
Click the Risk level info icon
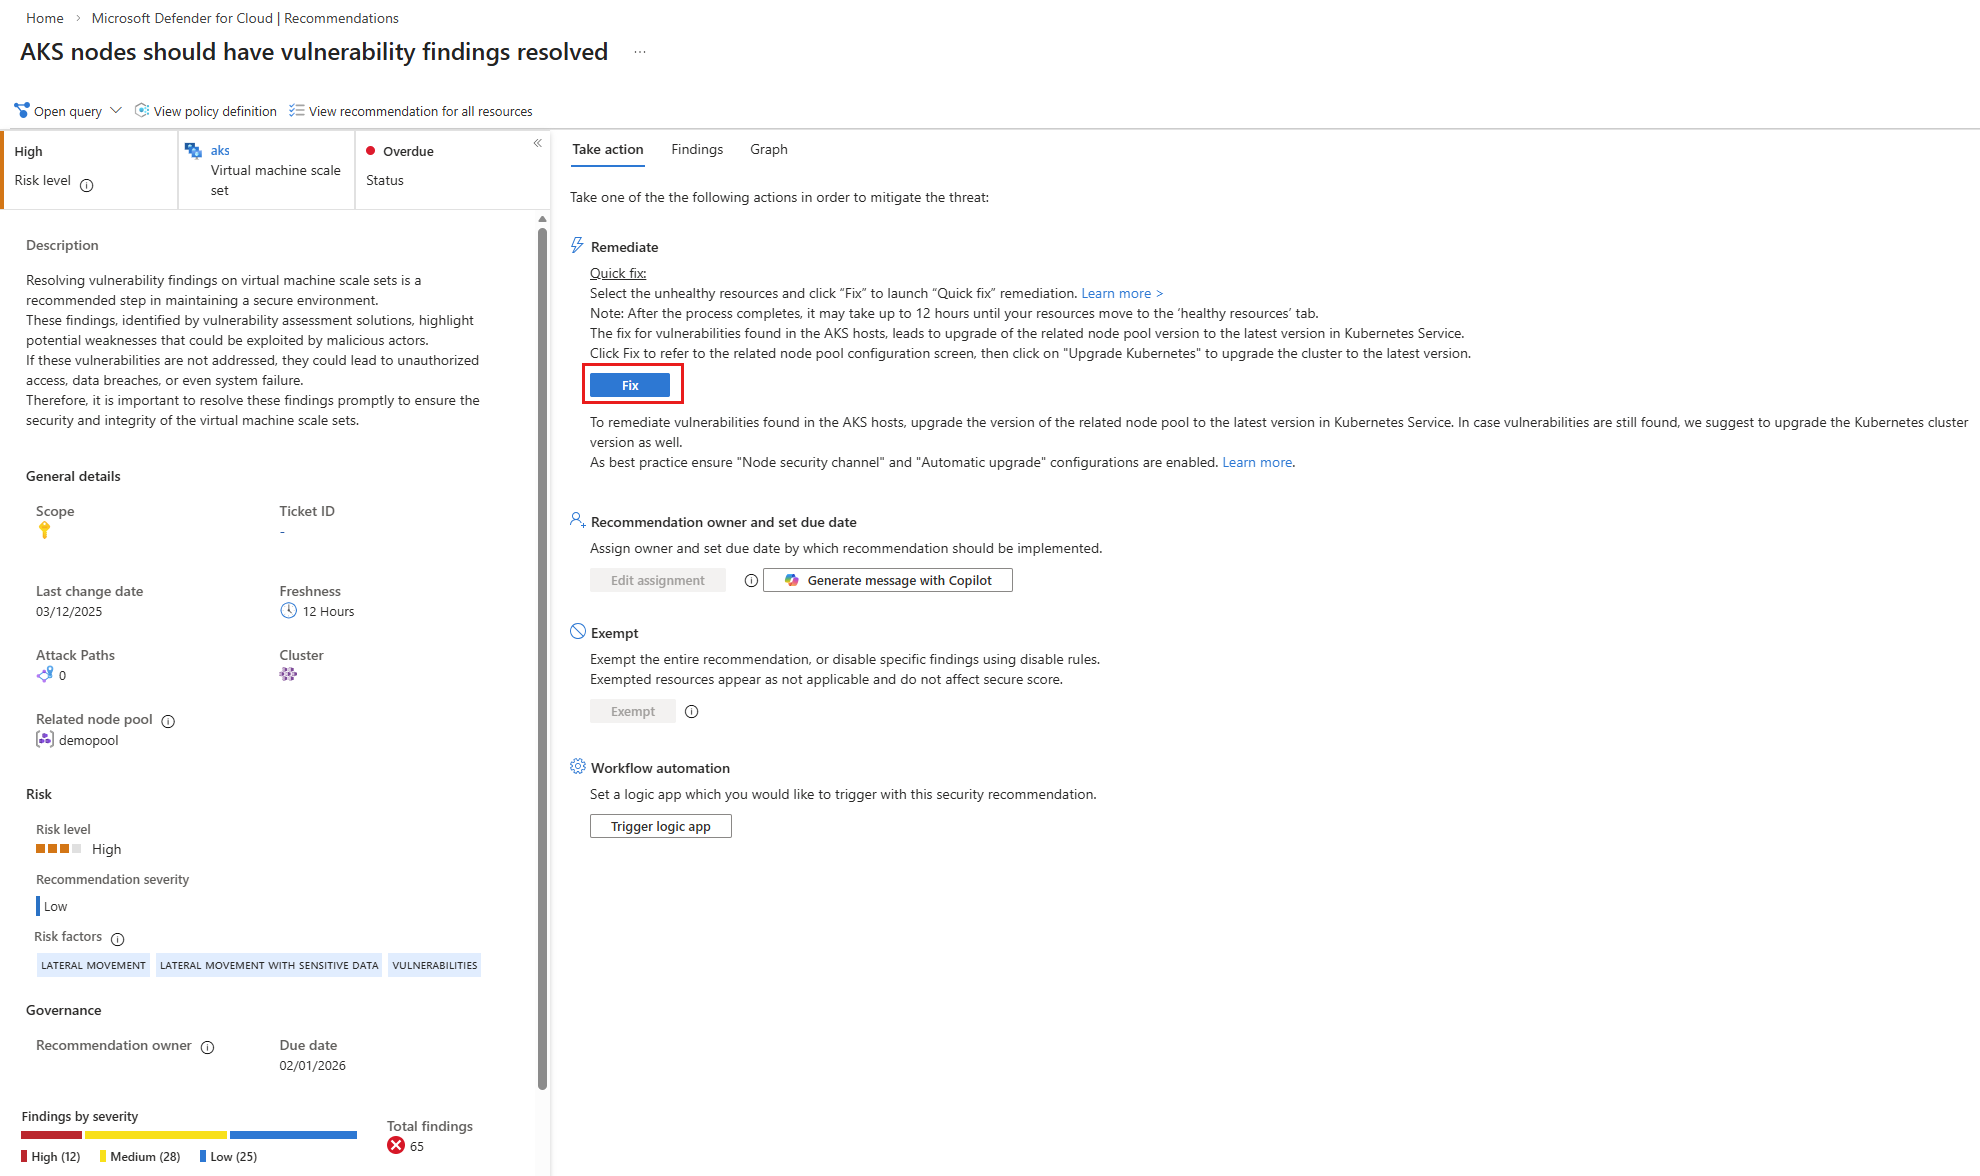click(x=87, y=185)
